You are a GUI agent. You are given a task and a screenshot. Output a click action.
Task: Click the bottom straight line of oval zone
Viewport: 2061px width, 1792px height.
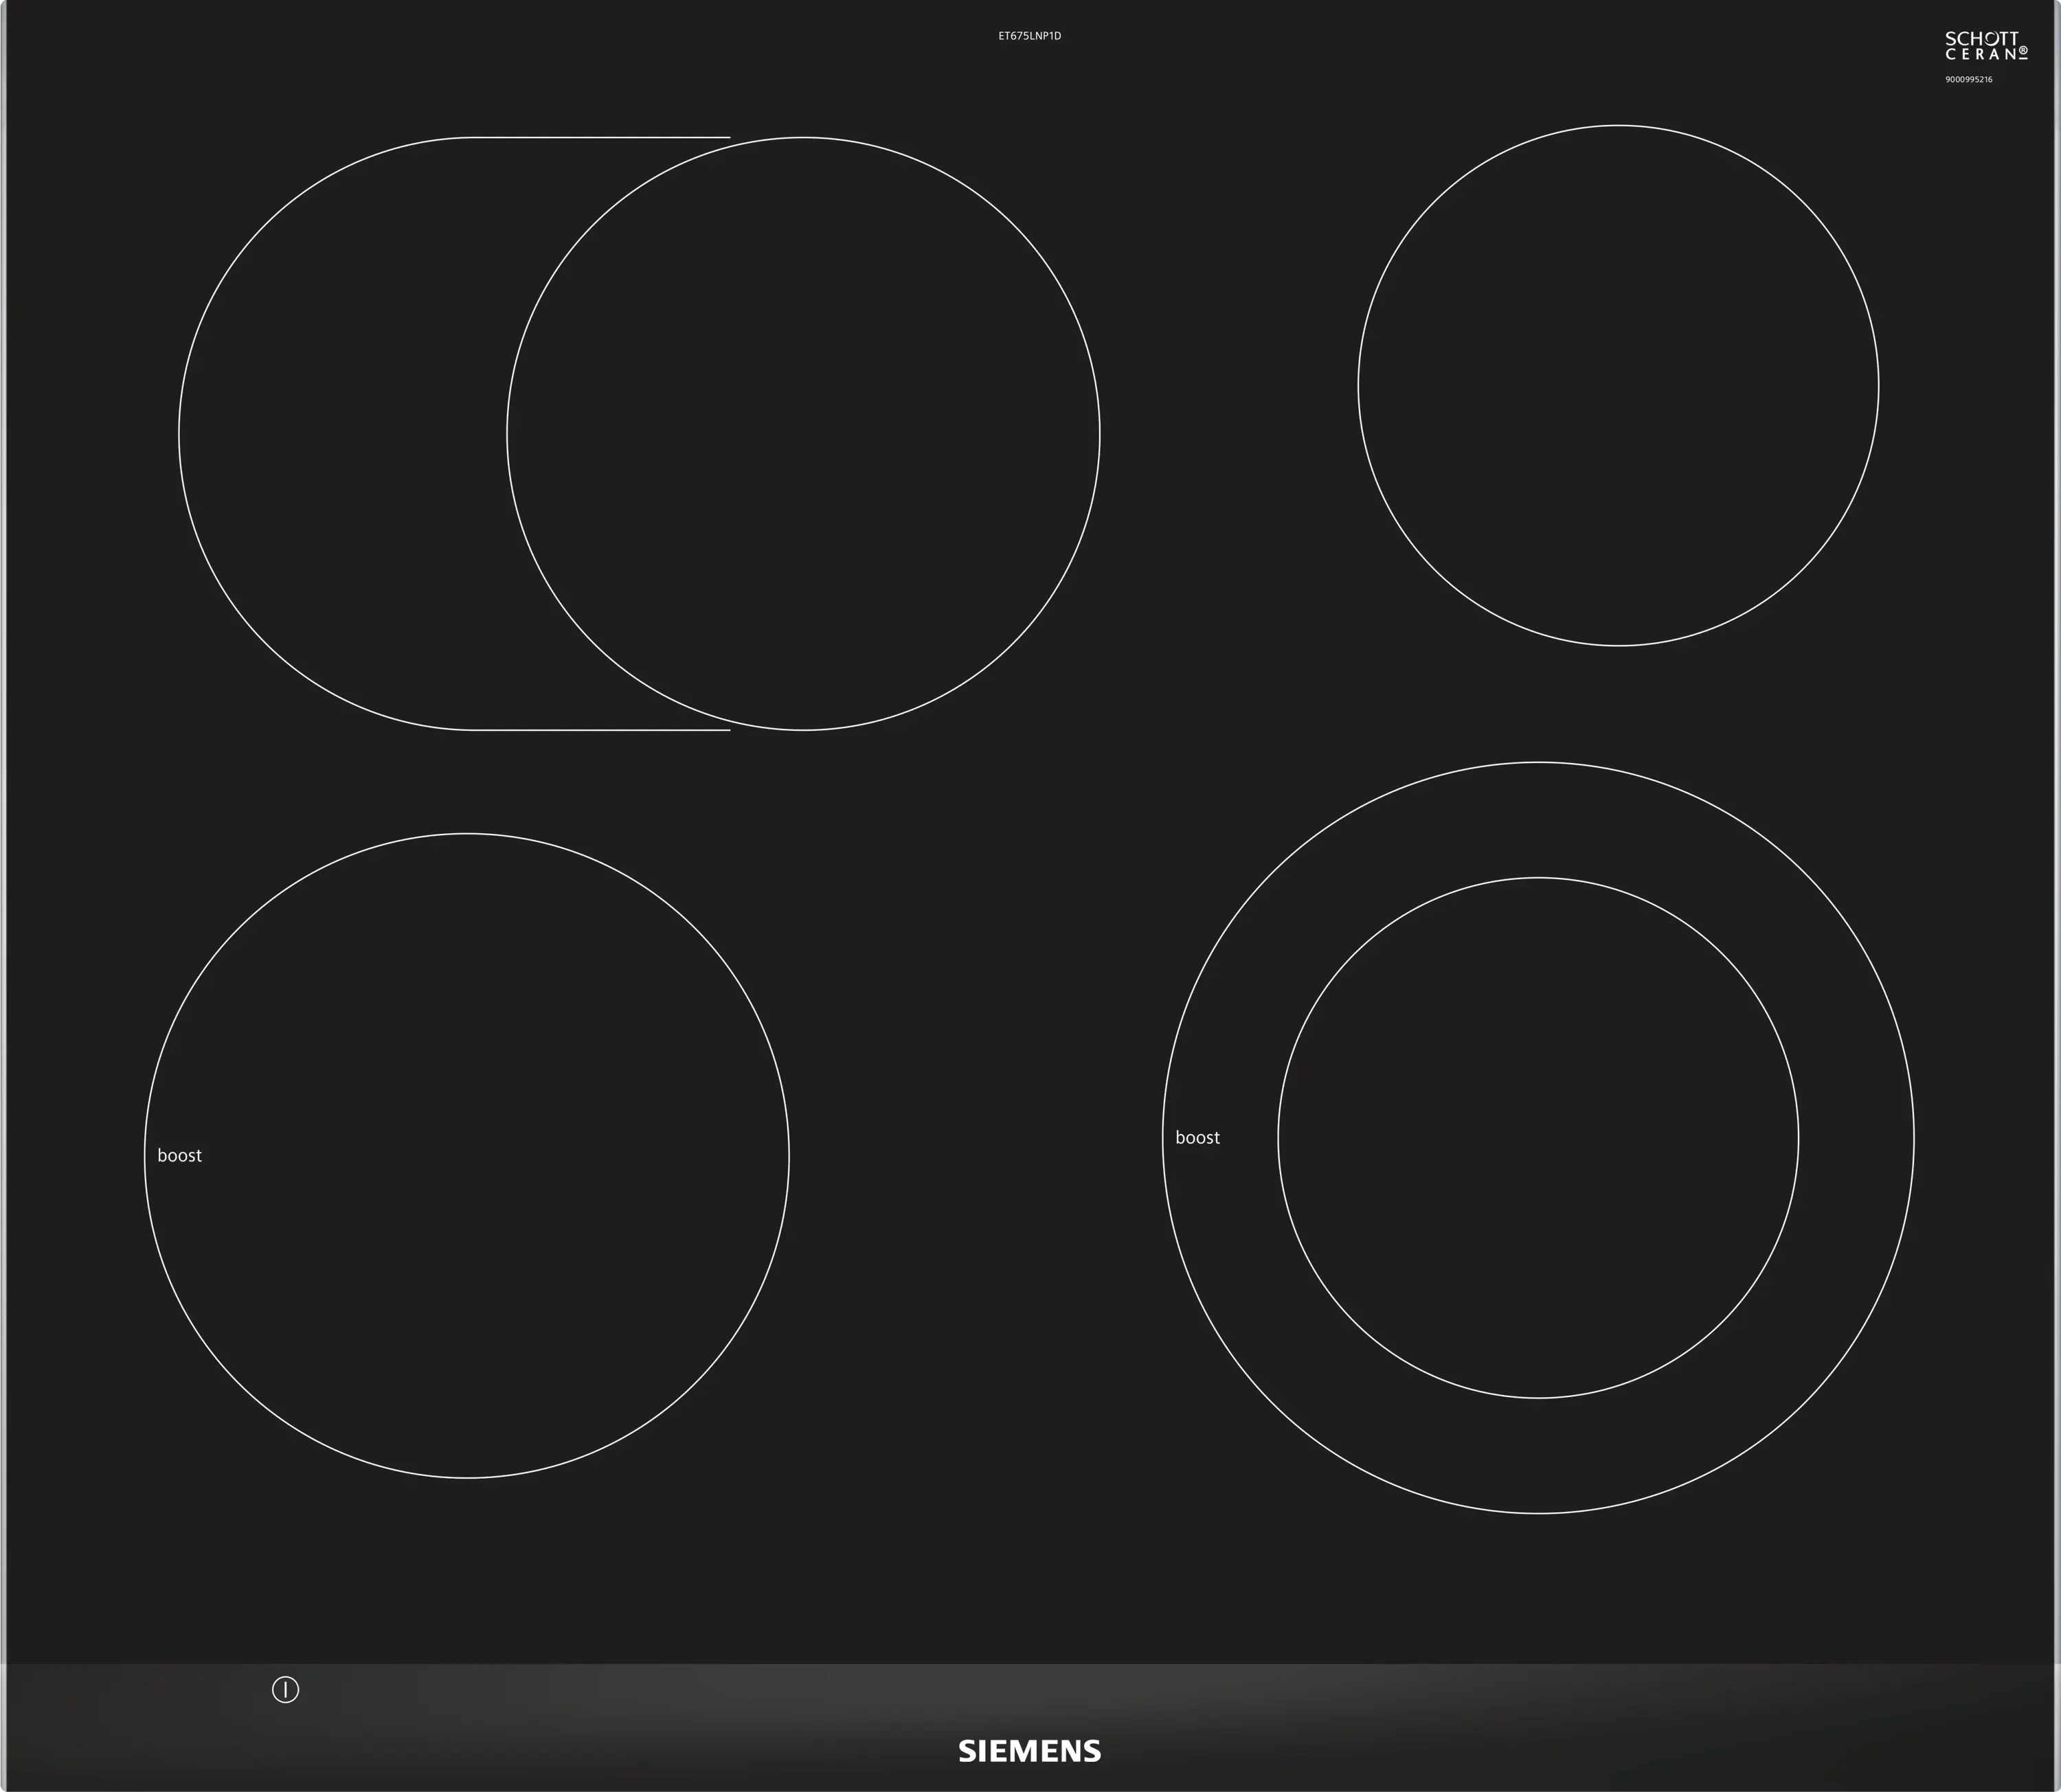tap(600, 730)
